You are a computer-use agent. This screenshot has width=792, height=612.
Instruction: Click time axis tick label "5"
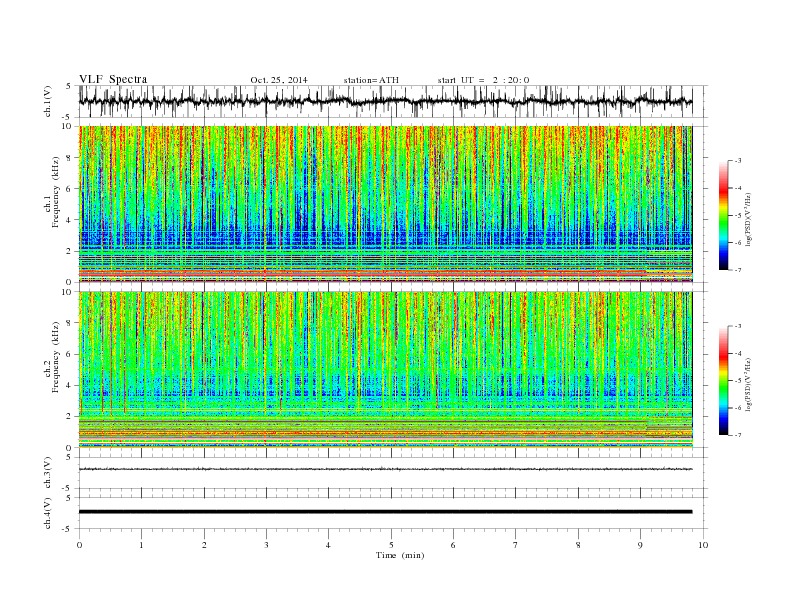391,545
